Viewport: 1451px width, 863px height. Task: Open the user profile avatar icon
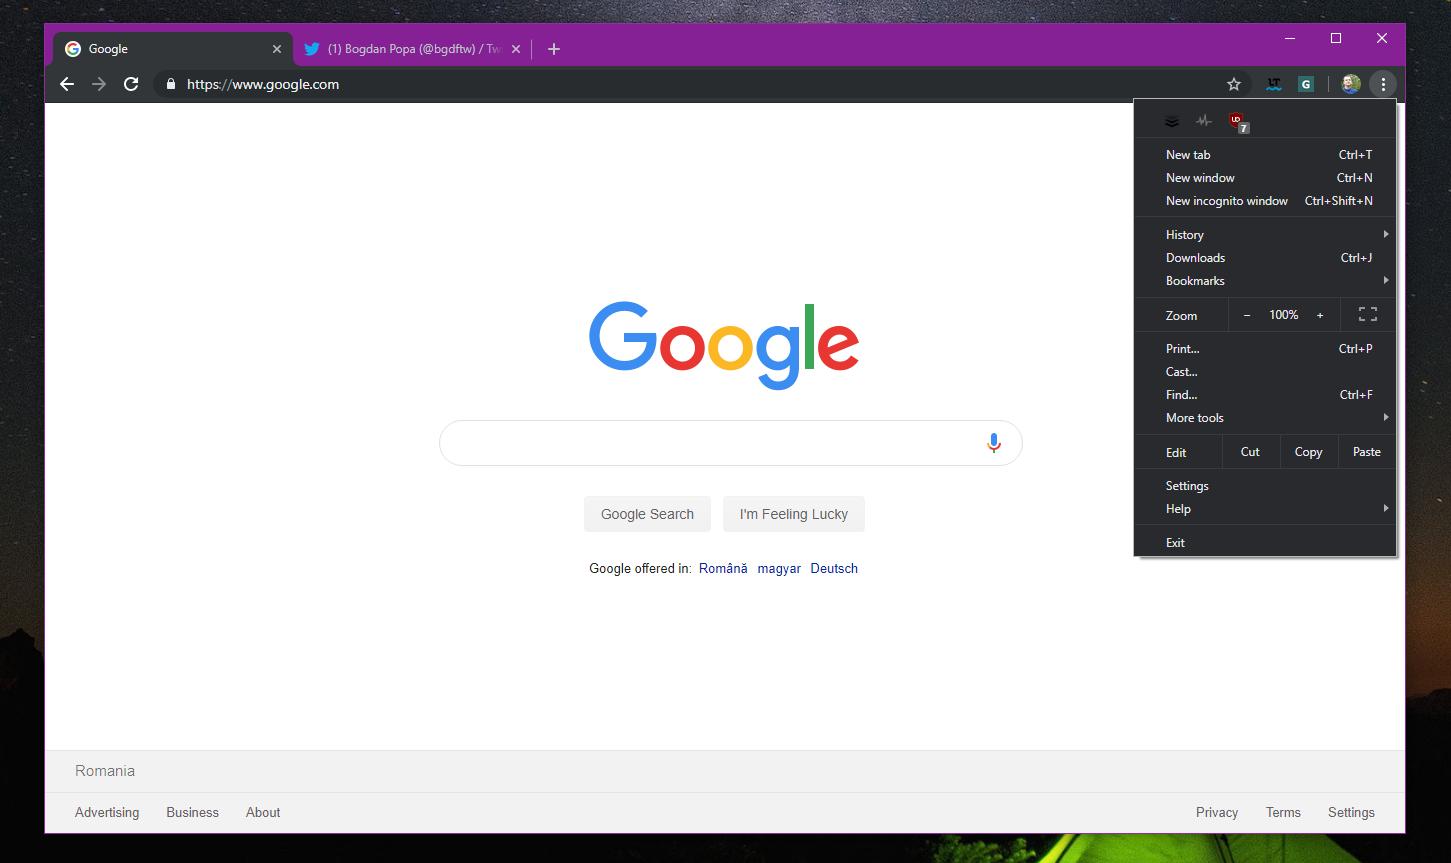pyautogui.click(x=1350, y=85)
